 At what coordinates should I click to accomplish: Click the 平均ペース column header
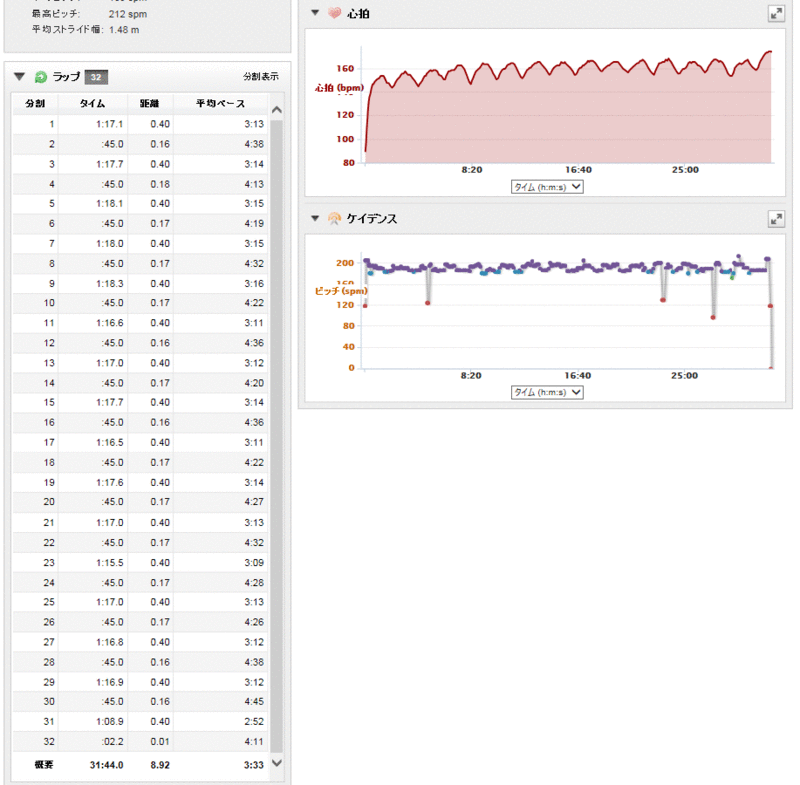pyautogui.click(x=219, y=103)
